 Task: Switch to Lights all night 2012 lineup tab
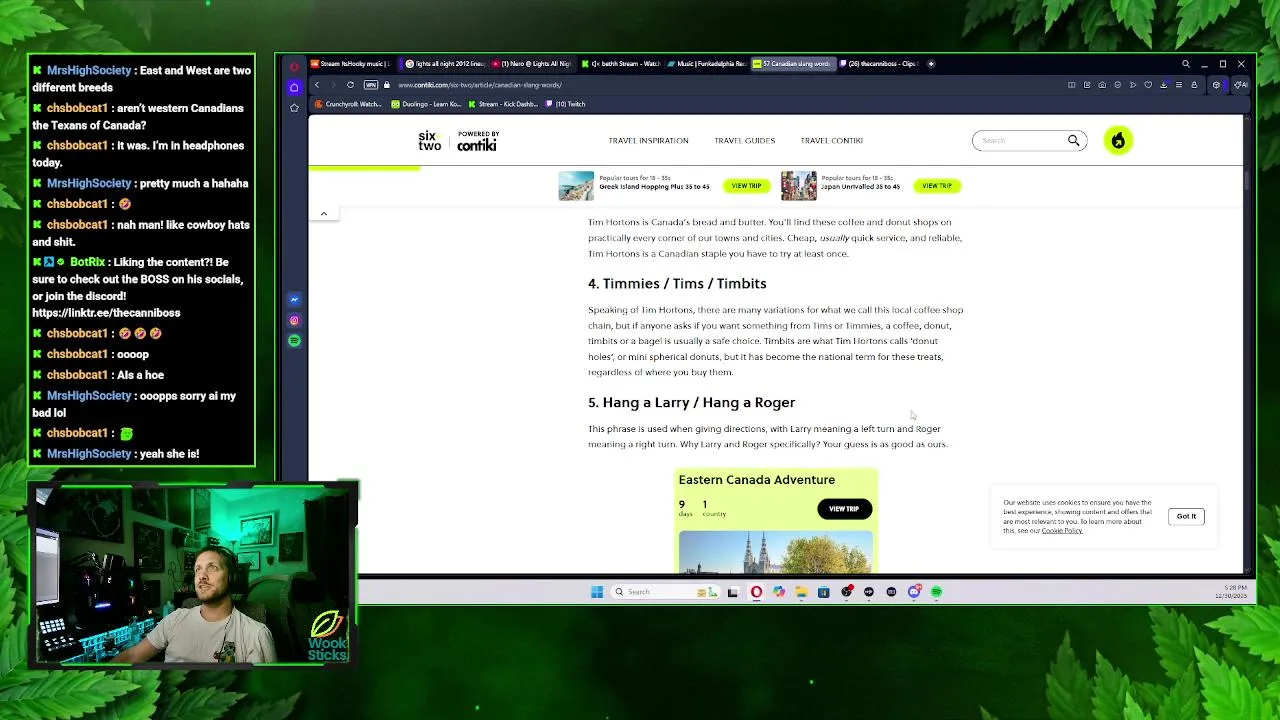click(444, 64)
